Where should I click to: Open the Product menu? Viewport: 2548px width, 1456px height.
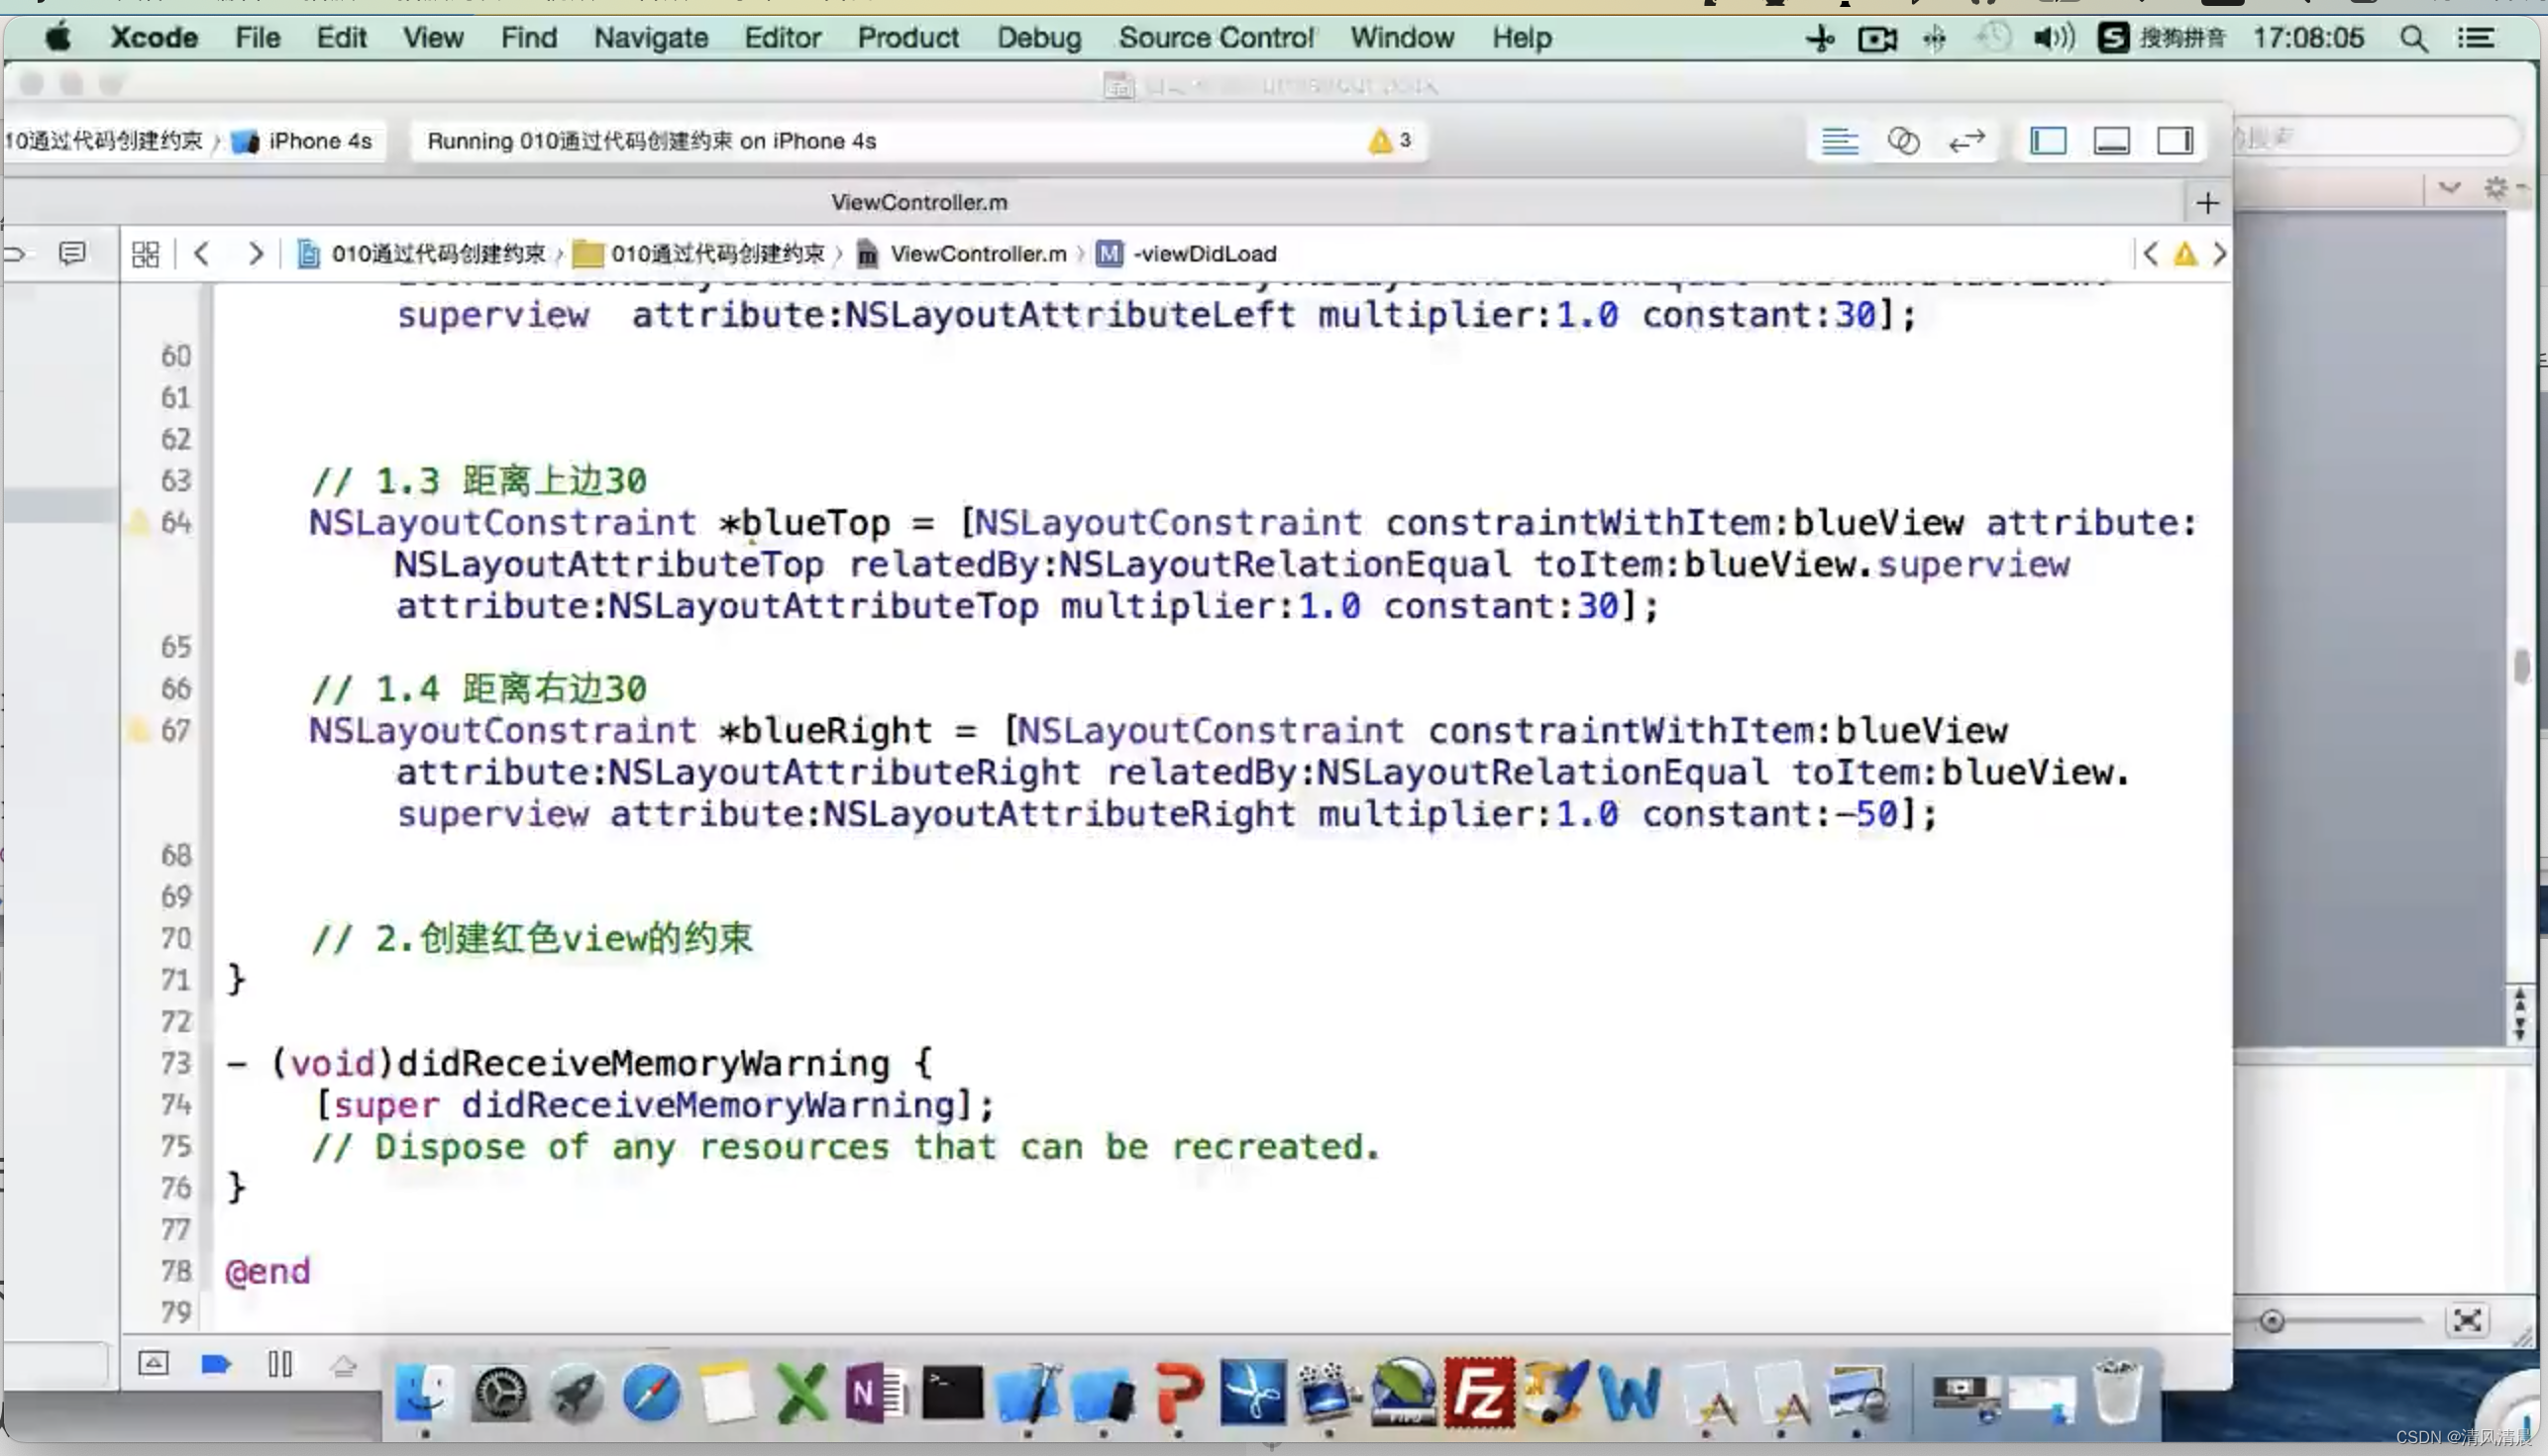[x=907, y=38]
